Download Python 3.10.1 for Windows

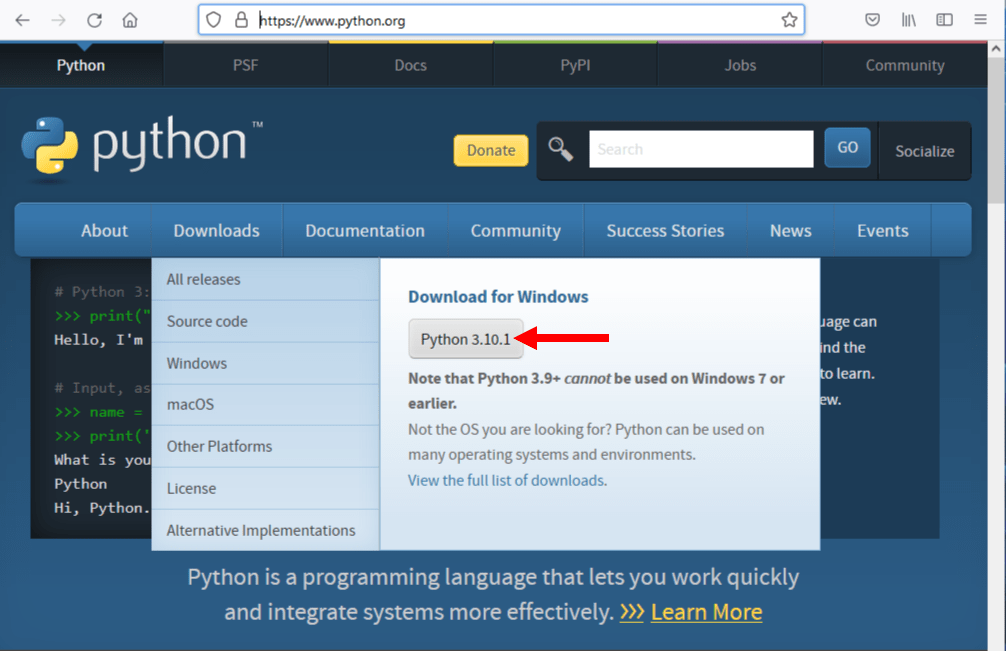coord(466,338)
